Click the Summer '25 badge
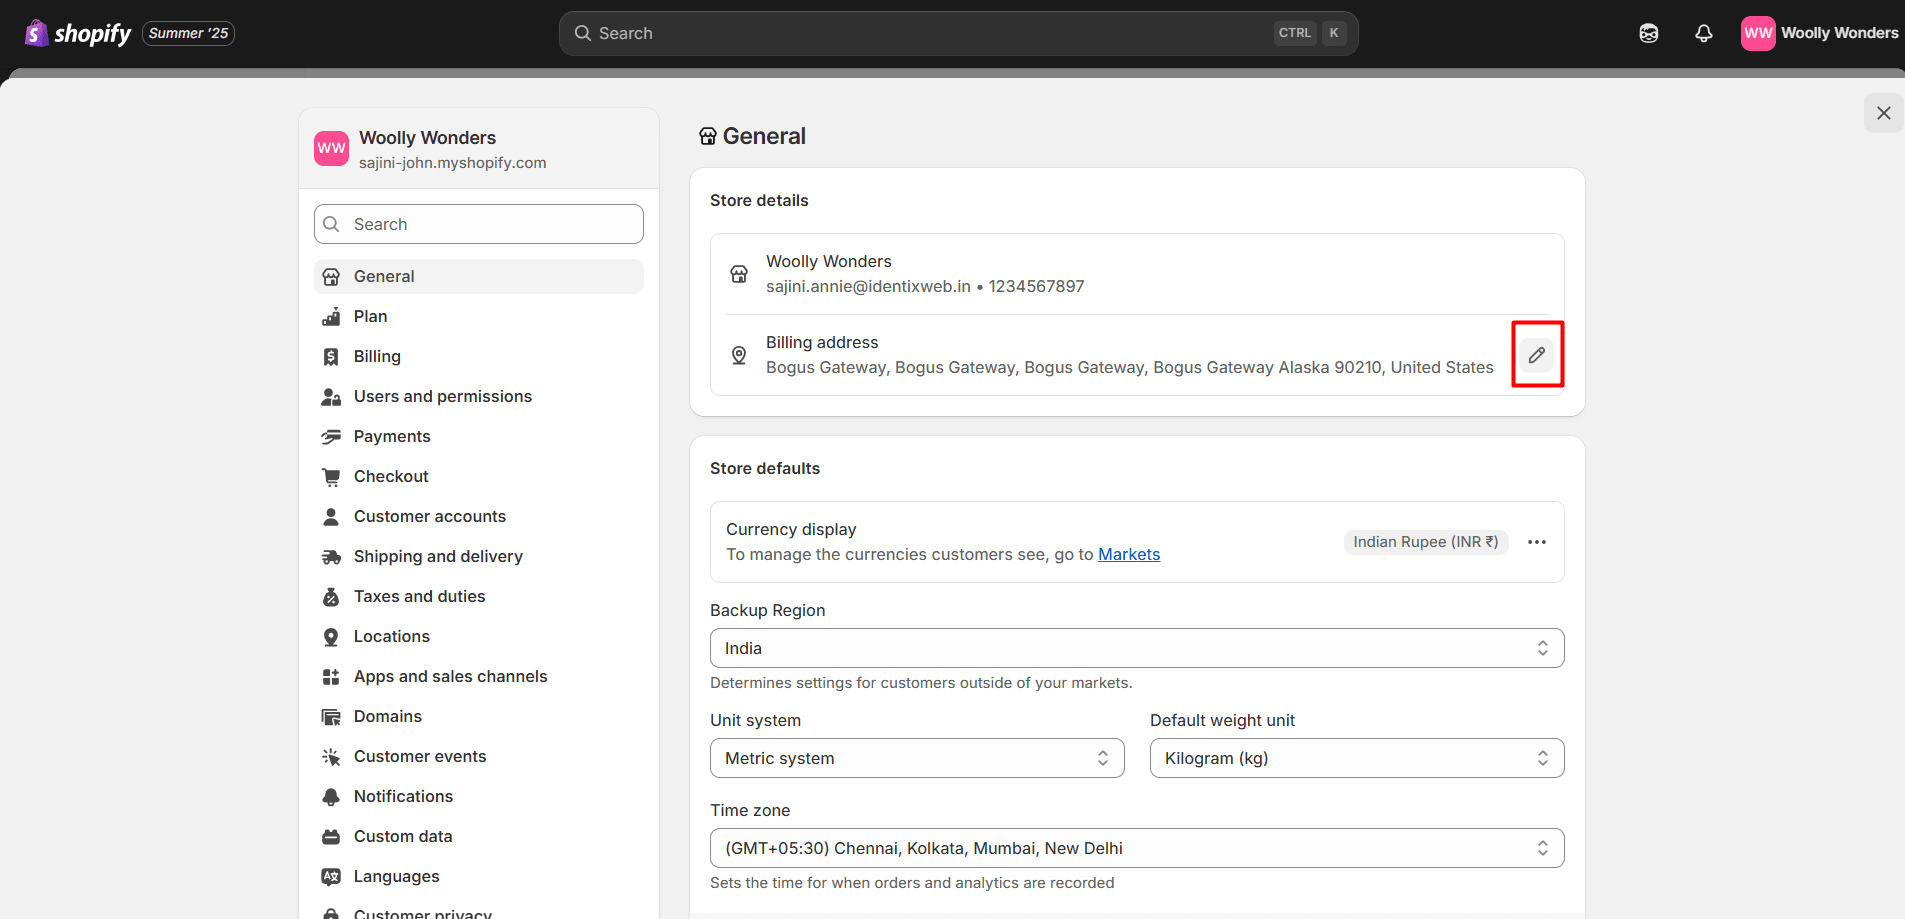Screen dimensions: 1905x919 coord(188,33)
